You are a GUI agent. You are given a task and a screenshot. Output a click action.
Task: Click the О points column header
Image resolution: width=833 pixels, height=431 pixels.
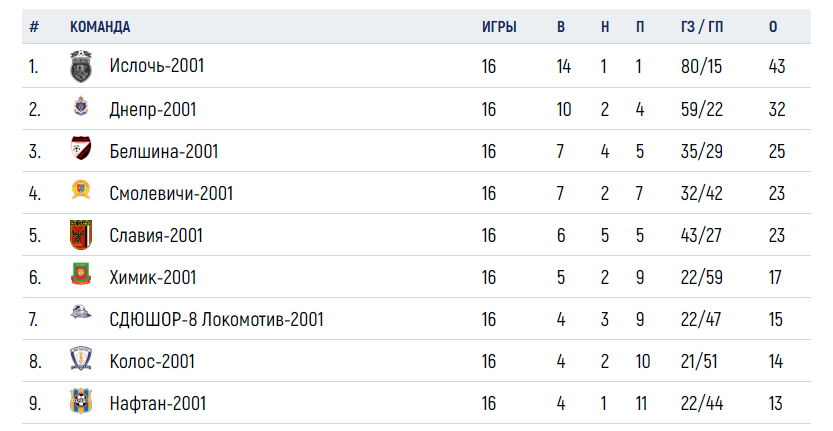[773, 27]
